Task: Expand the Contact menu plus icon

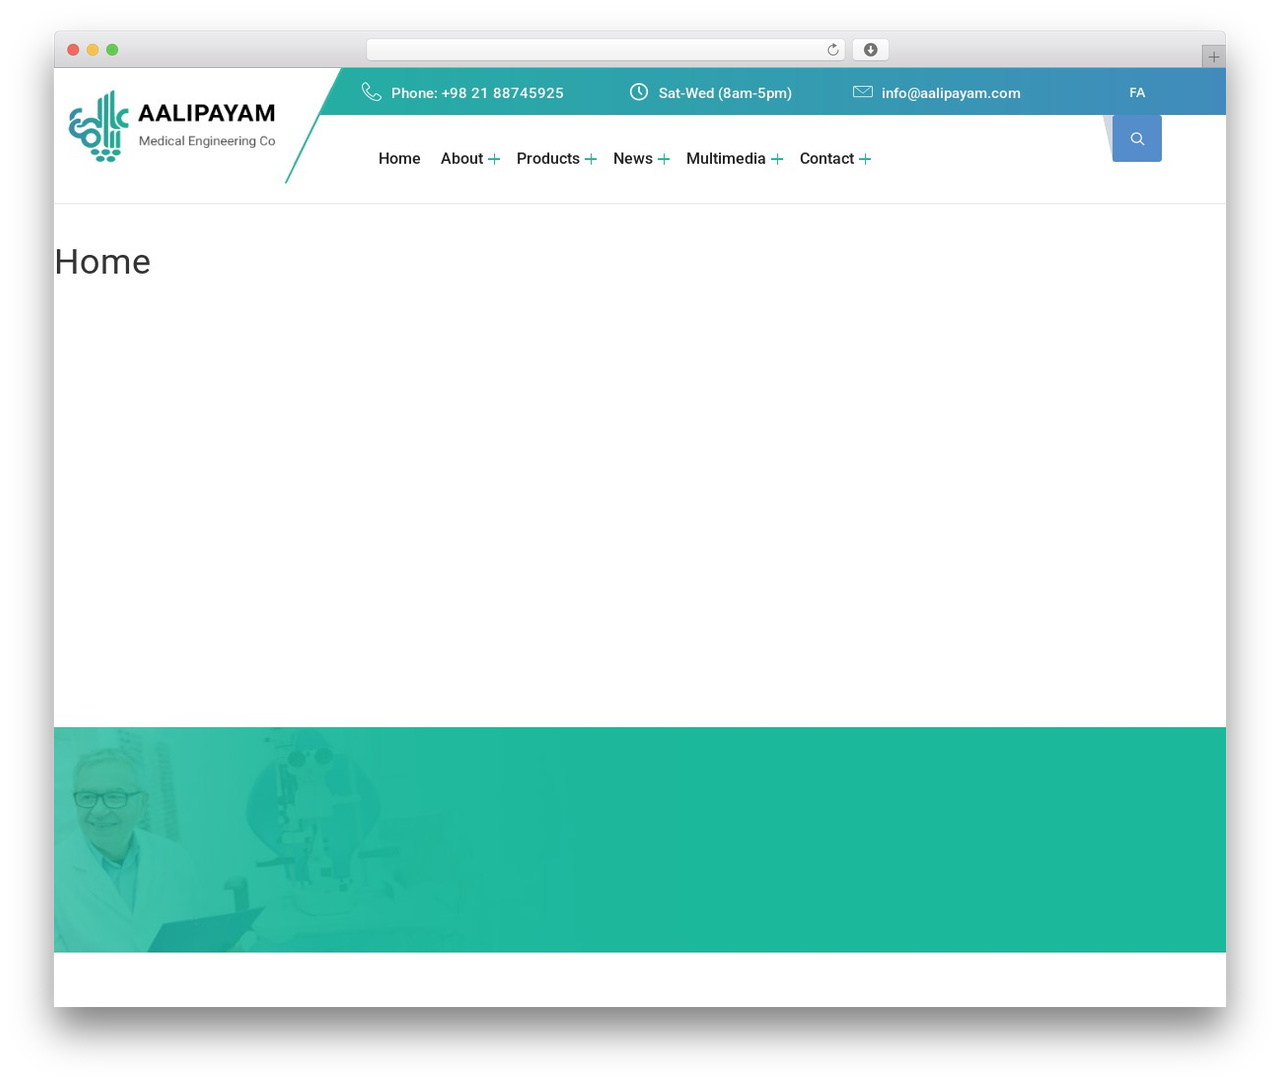Action: click(865, 159)
